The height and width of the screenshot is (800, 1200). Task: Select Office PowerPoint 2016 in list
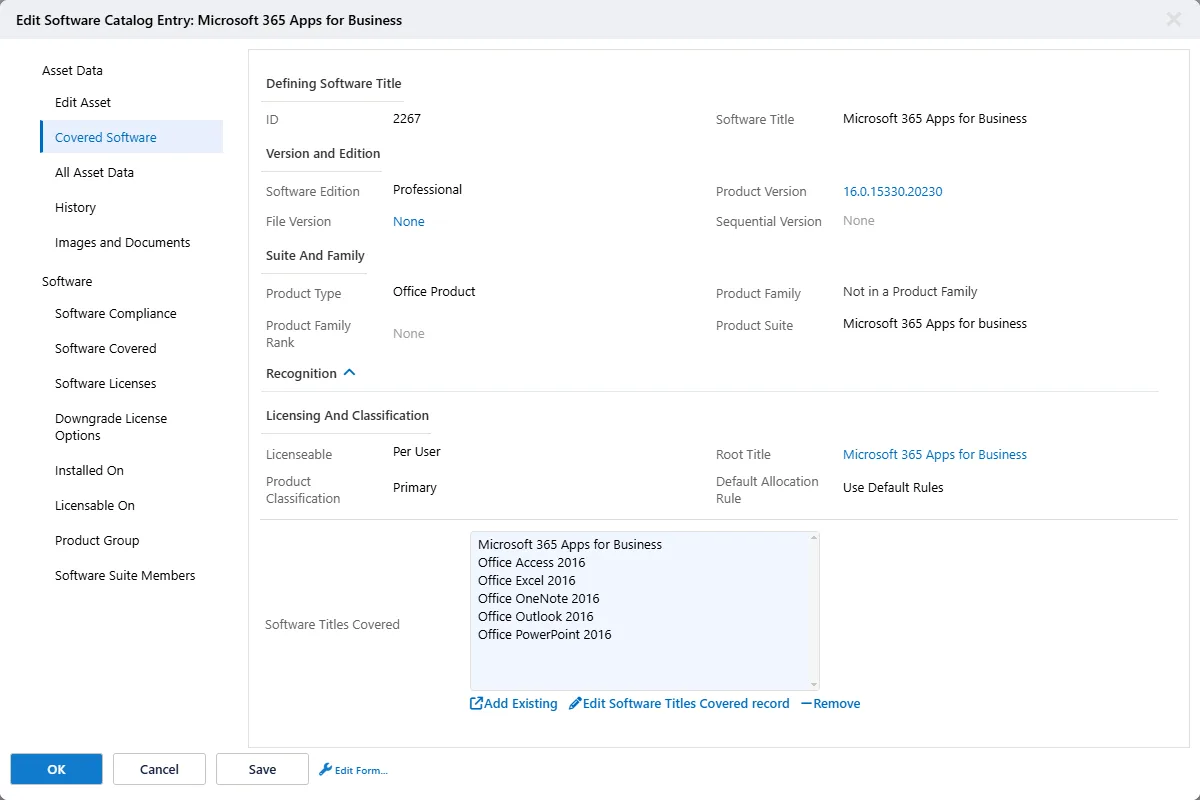(x=544, y=634)
